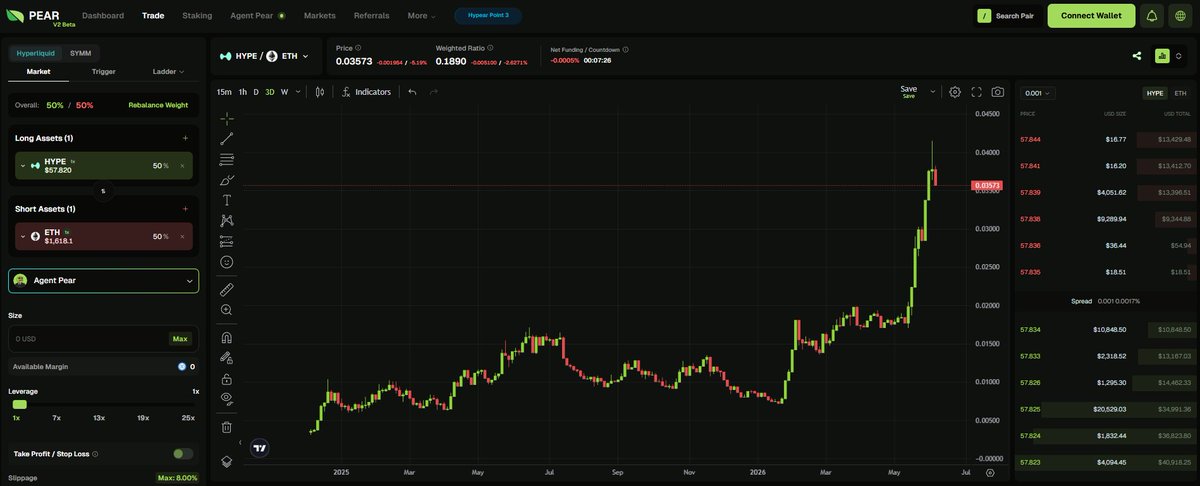Toggle the magnet mode tool
Viewport: 1200px width, 486px height.
(227, 337)
